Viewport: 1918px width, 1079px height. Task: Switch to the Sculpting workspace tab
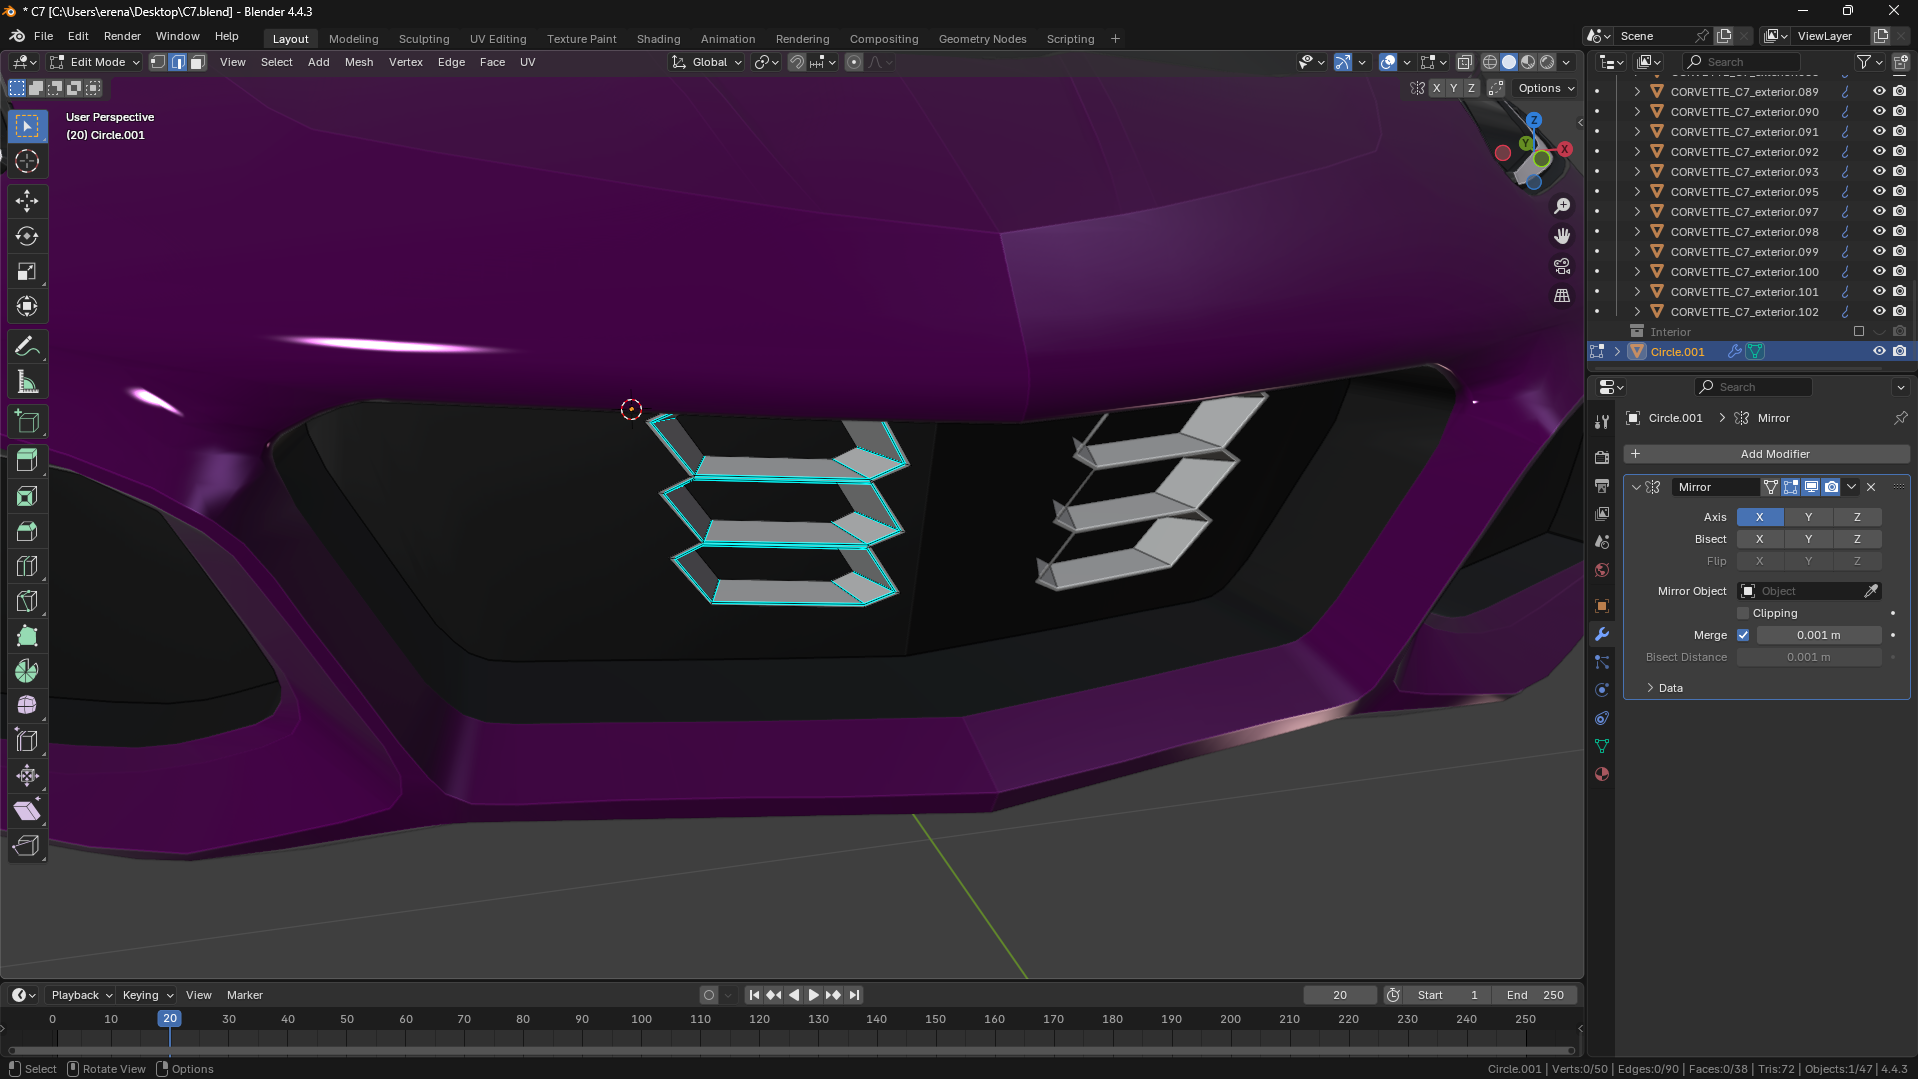point(424,39)
